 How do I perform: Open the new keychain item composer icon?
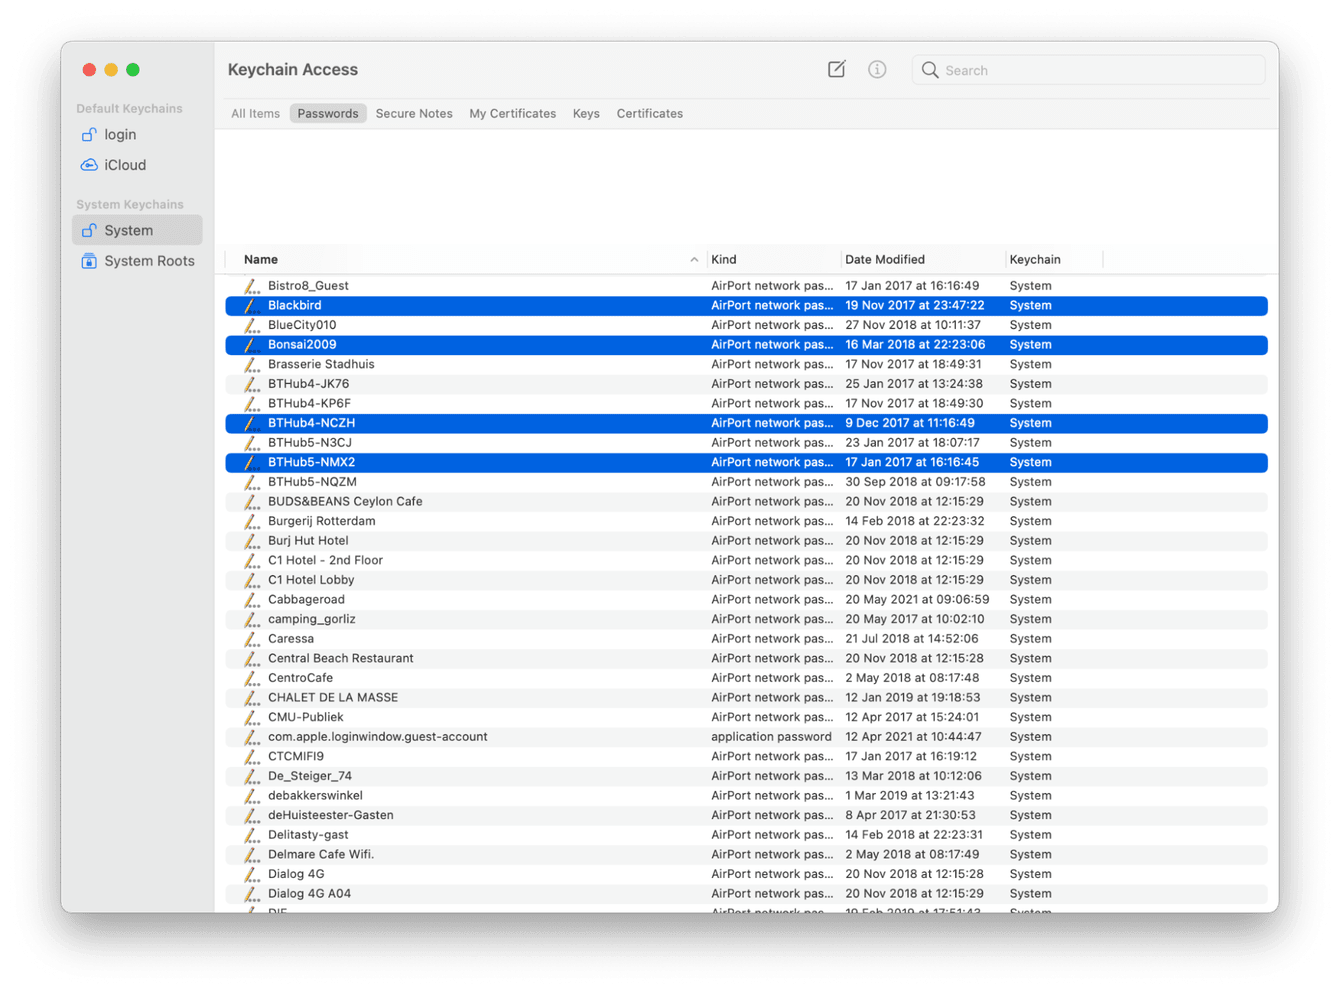836,69
